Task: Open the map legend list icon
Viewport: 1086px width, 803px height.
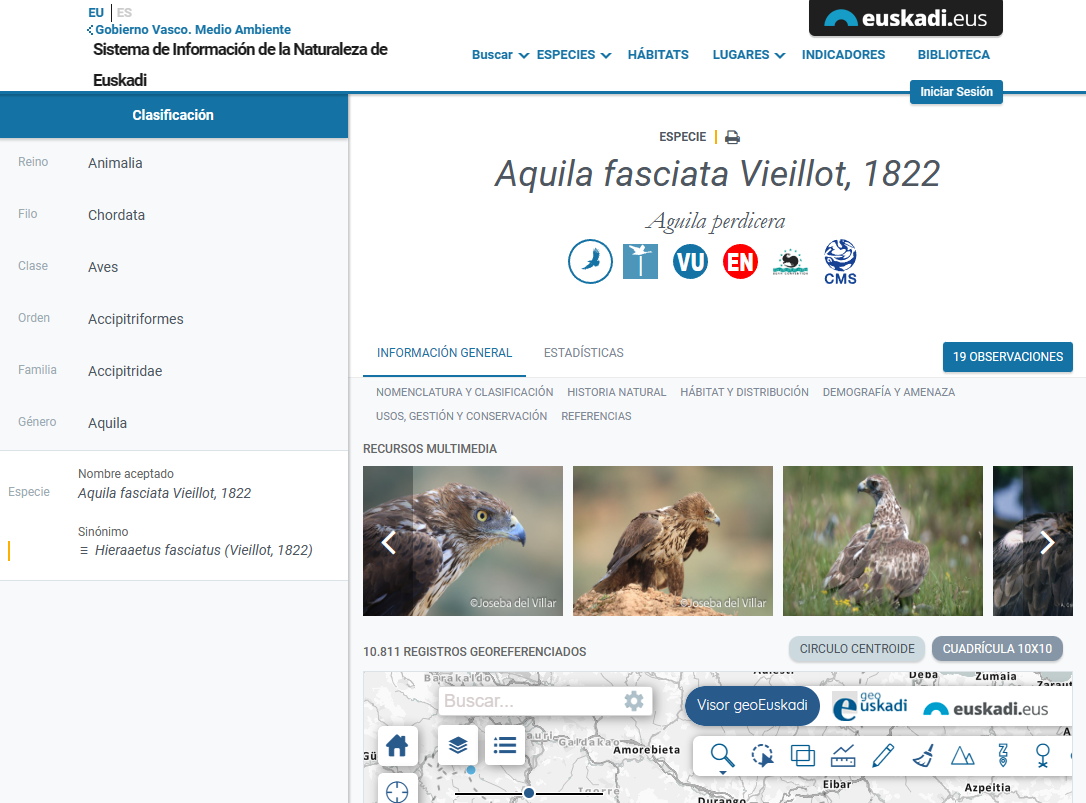Action: 504,745
